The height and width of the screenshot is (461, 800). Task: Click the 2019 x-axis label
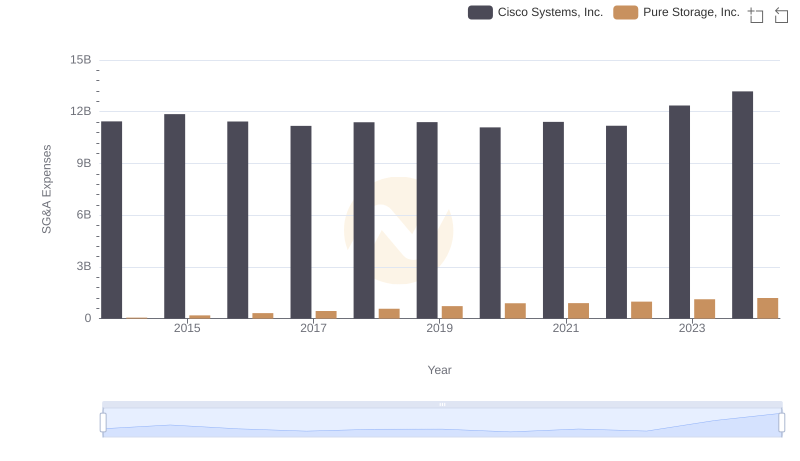(439, 328)
